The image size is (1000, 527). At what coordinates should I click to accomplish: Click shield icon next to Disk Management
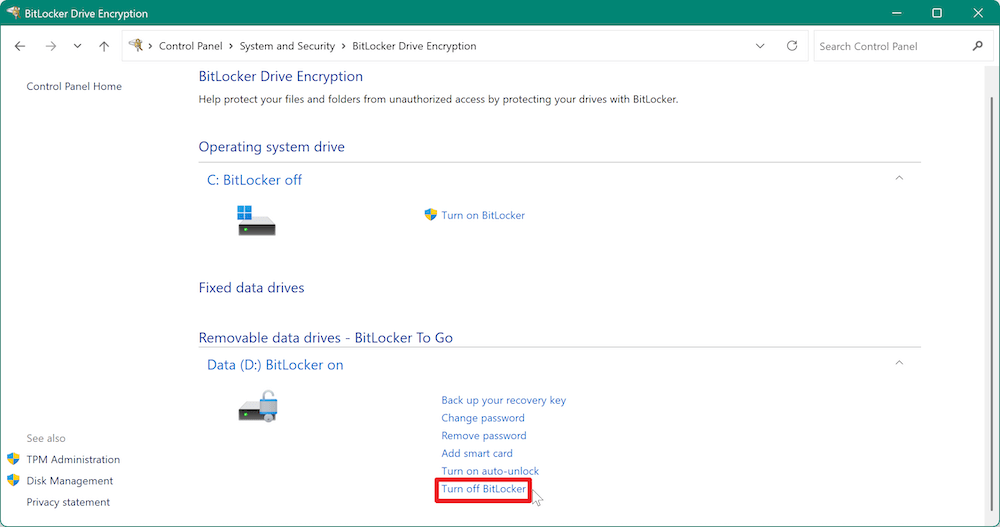[13, 480]
